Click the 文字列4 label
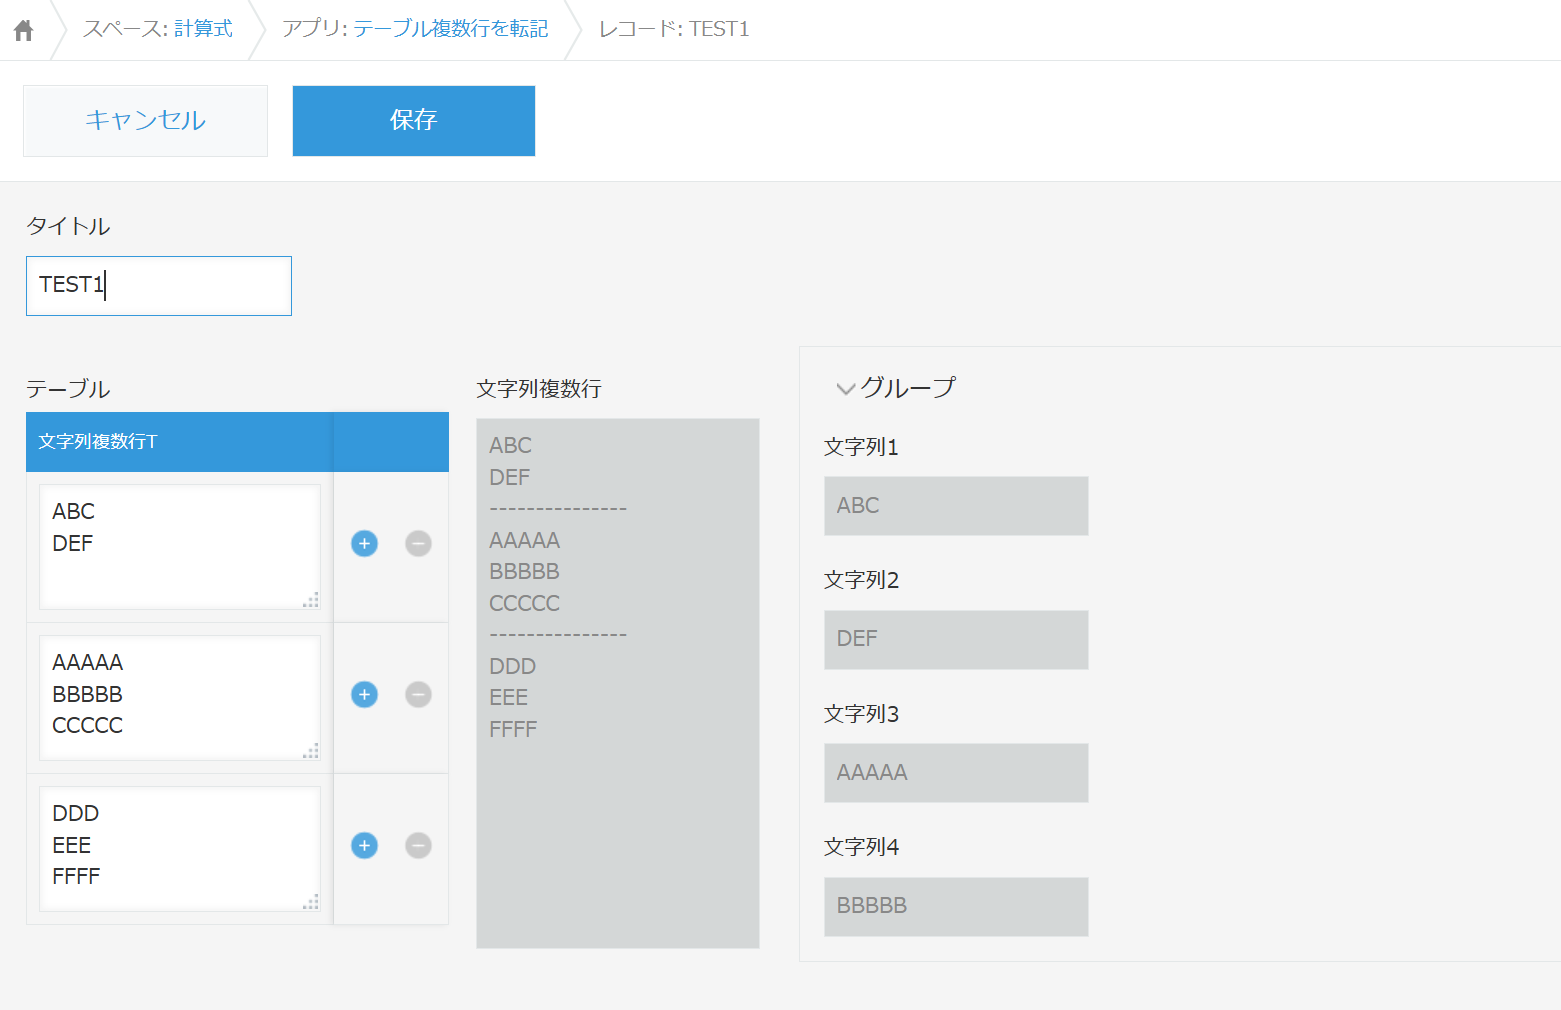The height and width of the screenshot is (1010, 1561). click(861, 847)
